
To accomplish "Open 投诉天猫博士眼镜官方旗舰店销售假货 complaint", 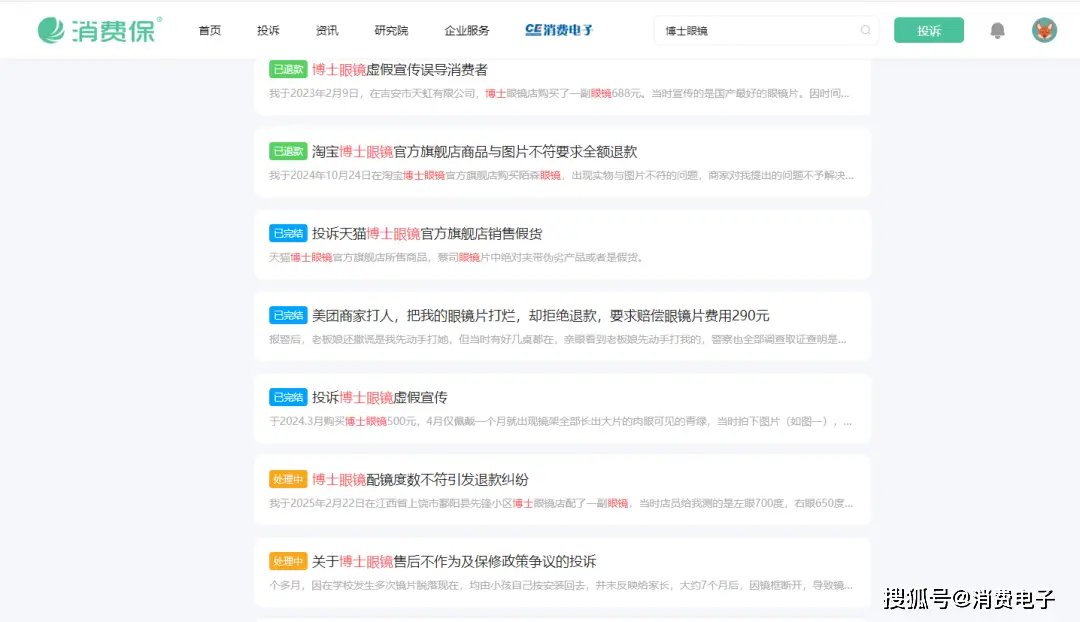I will pyautogui.click(x=427, y=234).
